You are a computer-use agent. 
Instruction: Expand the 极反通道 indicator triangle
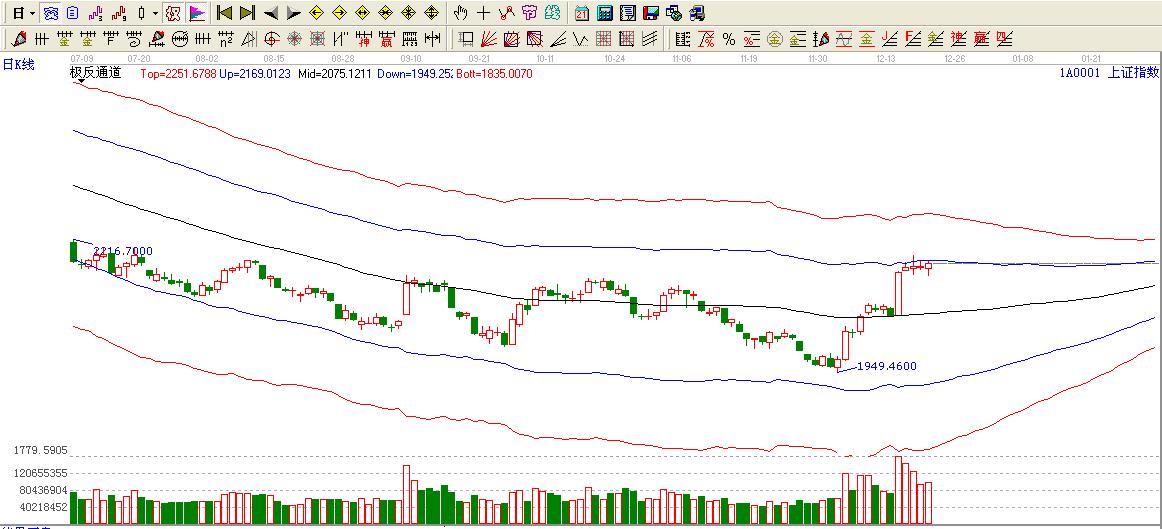click(x=78, y=82)
